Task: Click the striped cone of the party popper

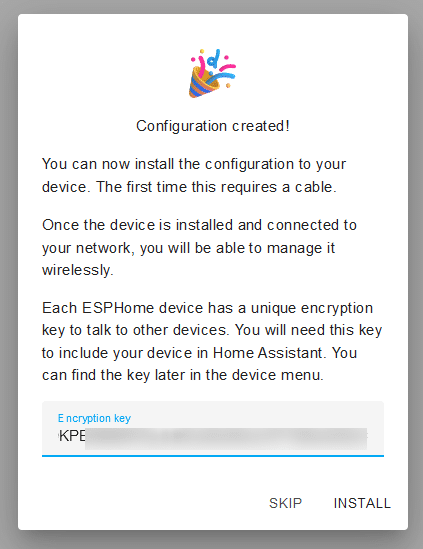Action: pyautogui.click(x=202, y=84)
